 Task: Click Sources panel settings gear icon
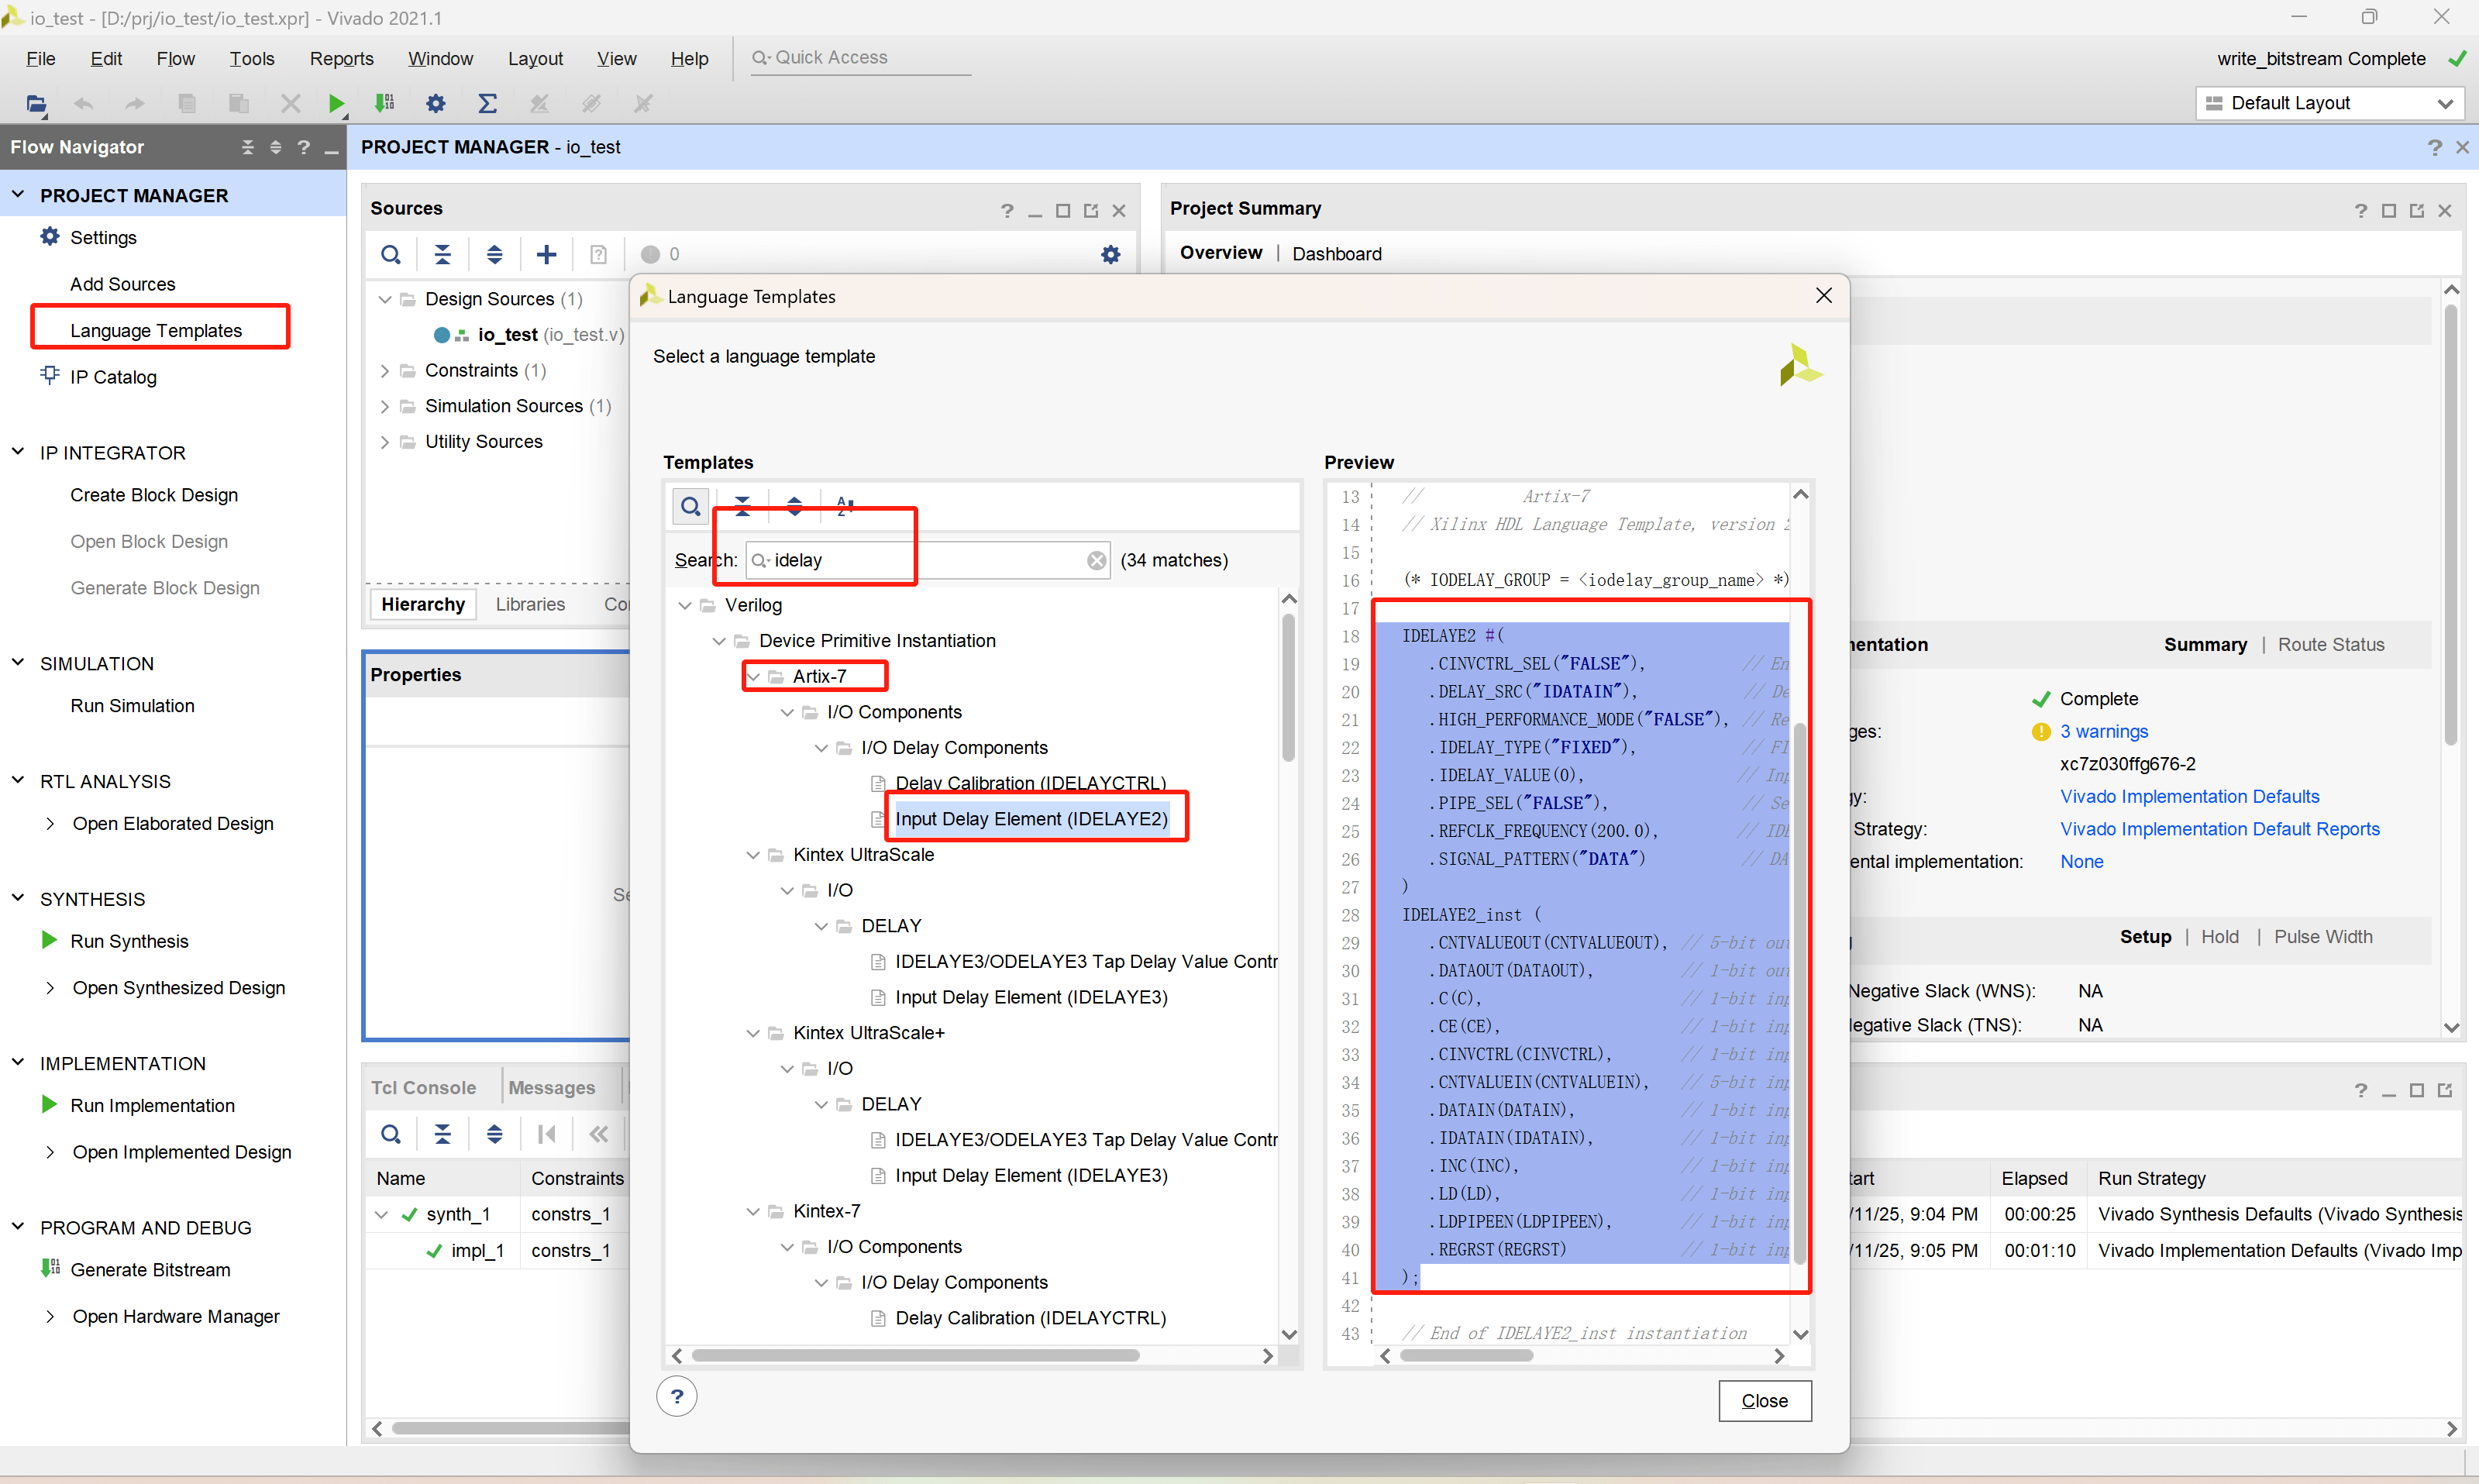pyautogui.click(x=1110, y=254)
